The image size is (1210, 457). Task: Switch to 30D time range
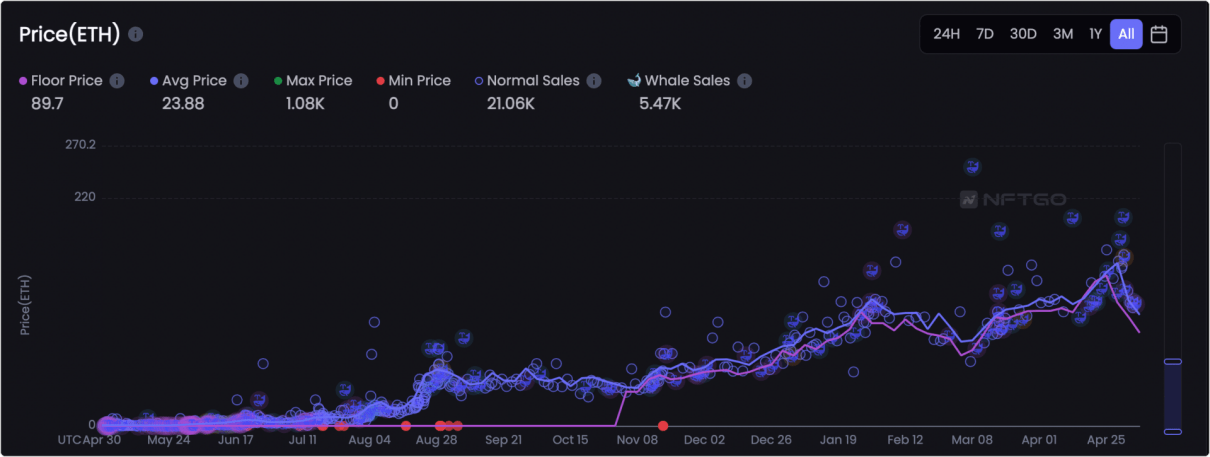(x=1023, y=34)
